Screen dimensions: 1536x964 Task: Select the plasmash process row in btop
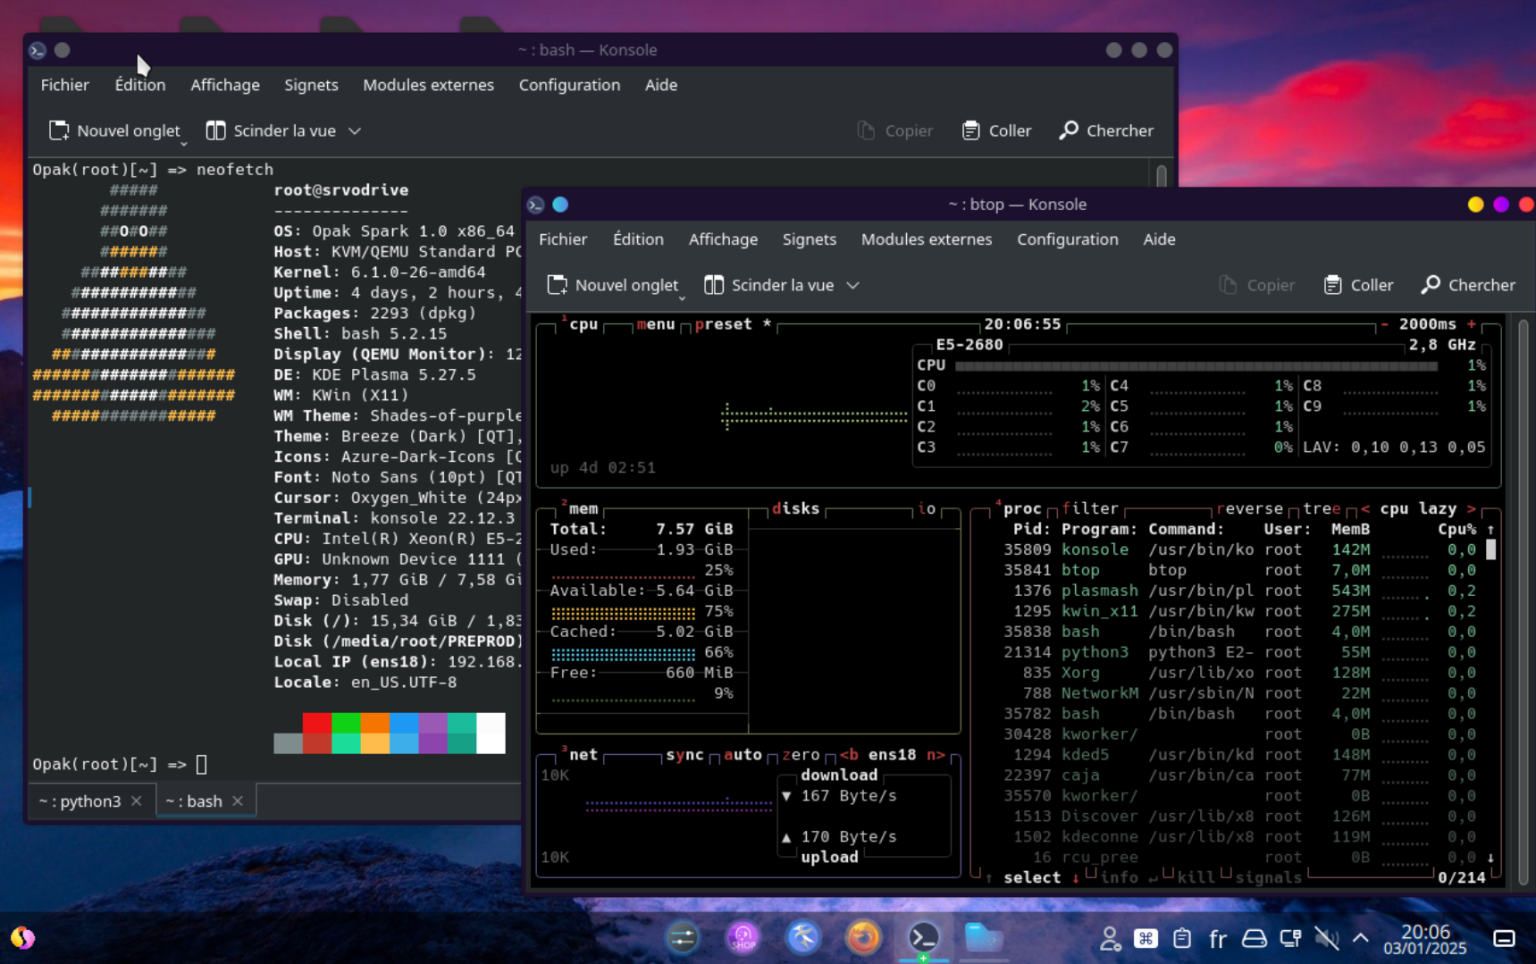click(1240, 590)
